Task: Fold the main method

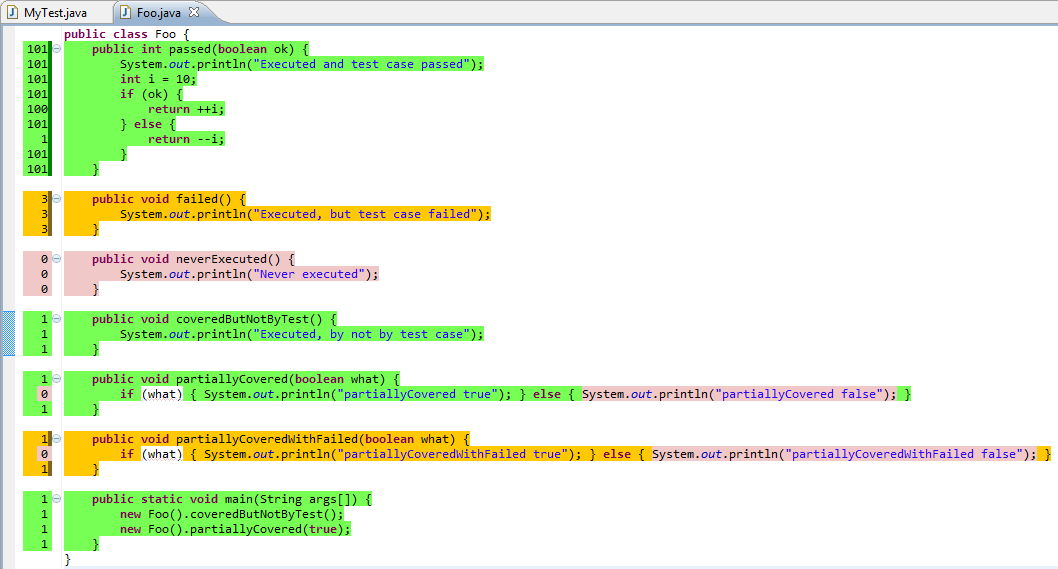Action: (57, 499)
